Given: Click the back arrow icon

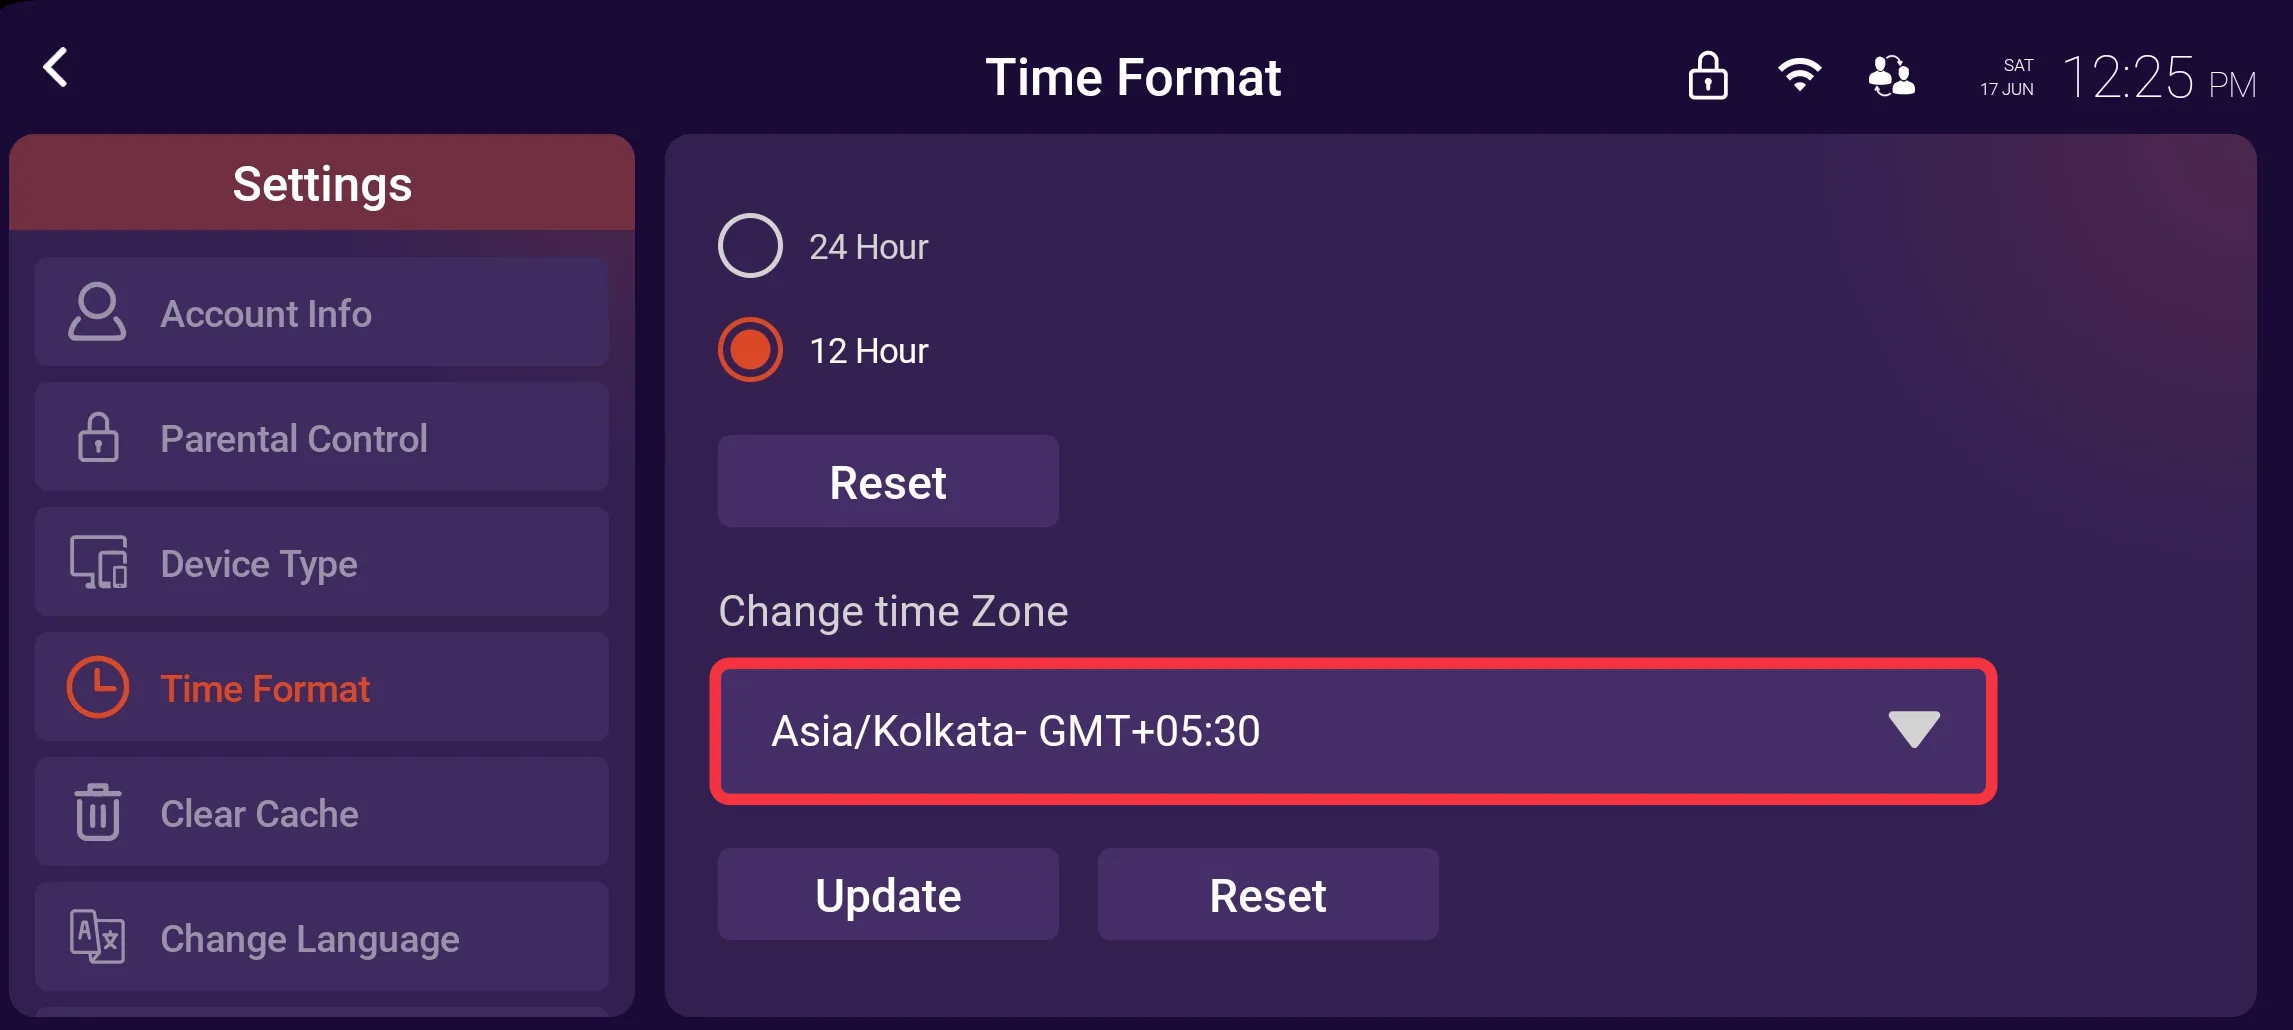Looking at the screenshot, I should [56, 68].
